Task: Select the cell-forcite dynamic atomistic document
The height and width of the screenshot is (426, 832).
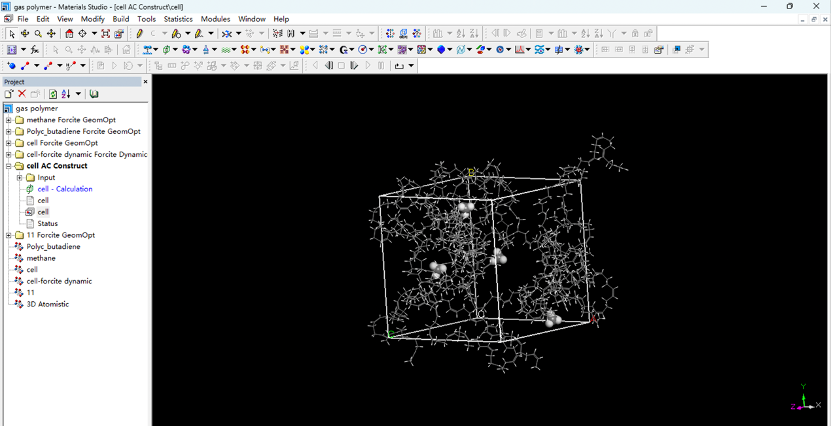Action: click(x=59, y=281)
